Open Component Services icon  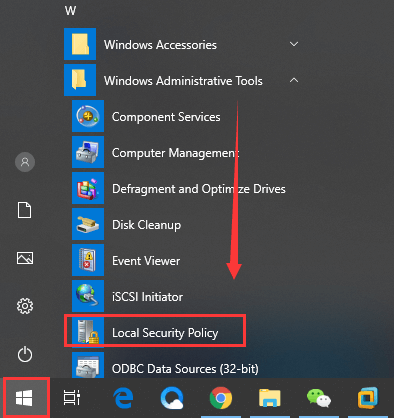(88, 116)
